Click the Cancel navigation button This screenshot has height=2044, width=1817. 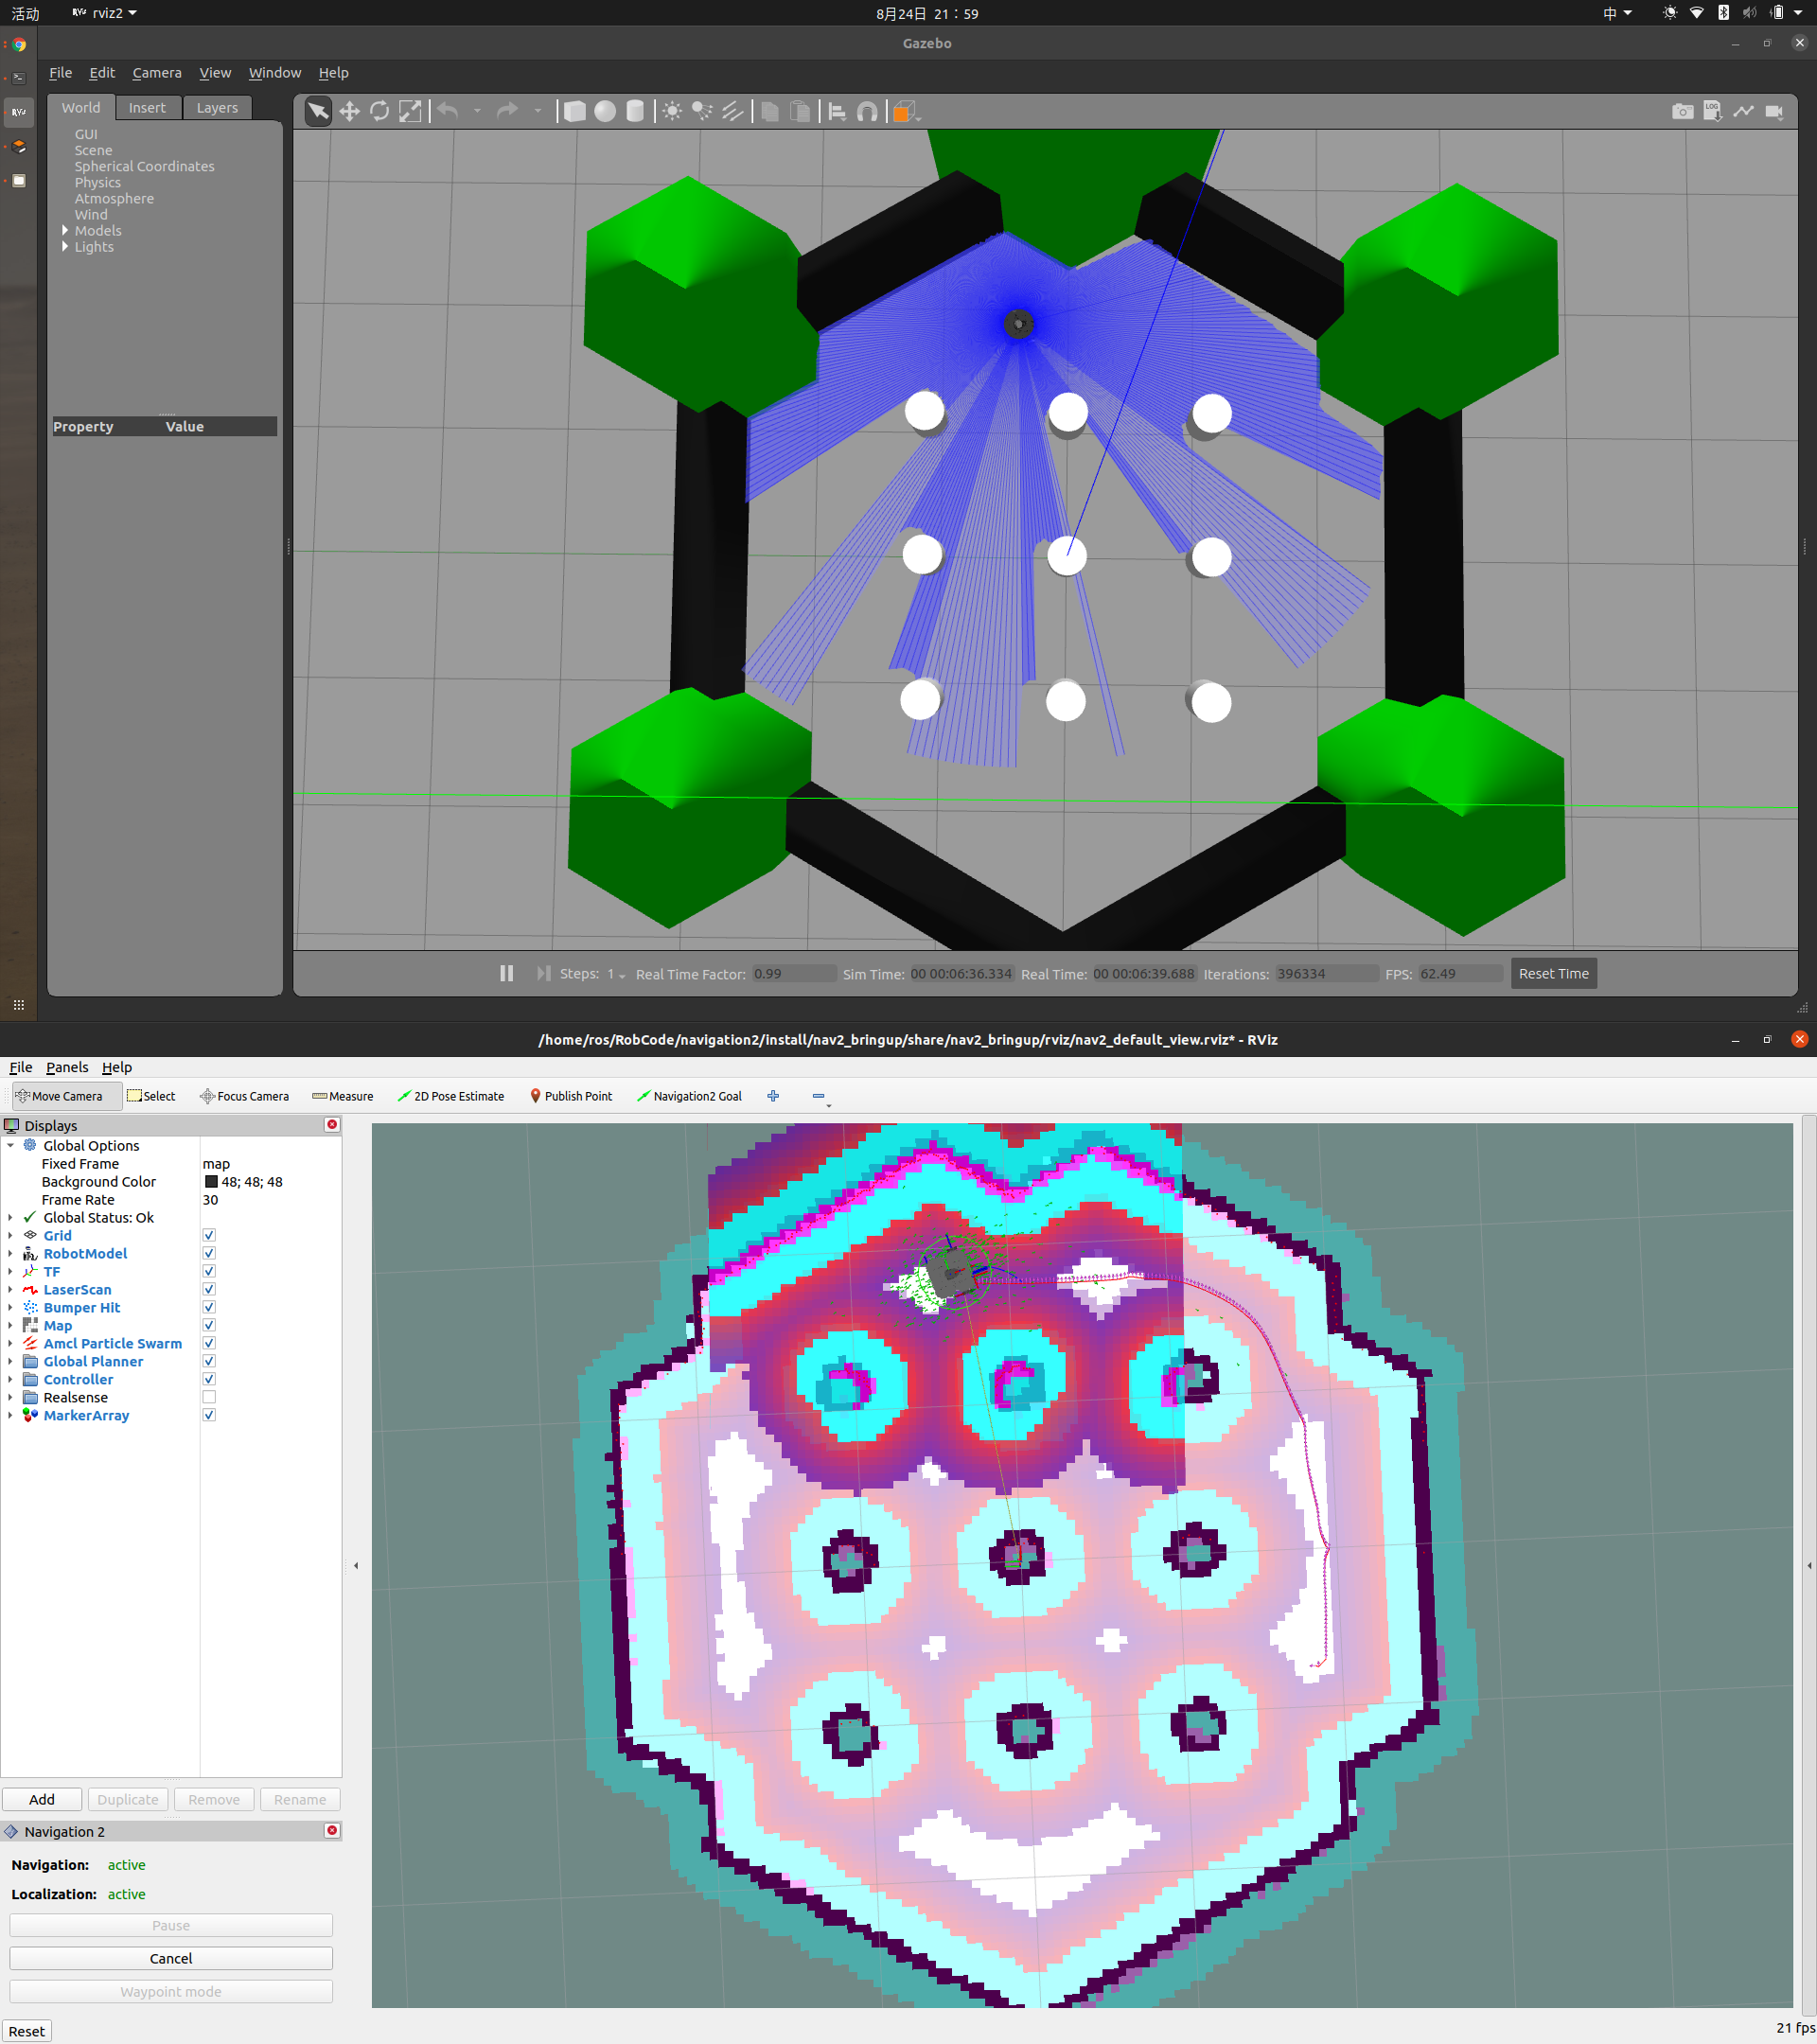[171, 1958]
